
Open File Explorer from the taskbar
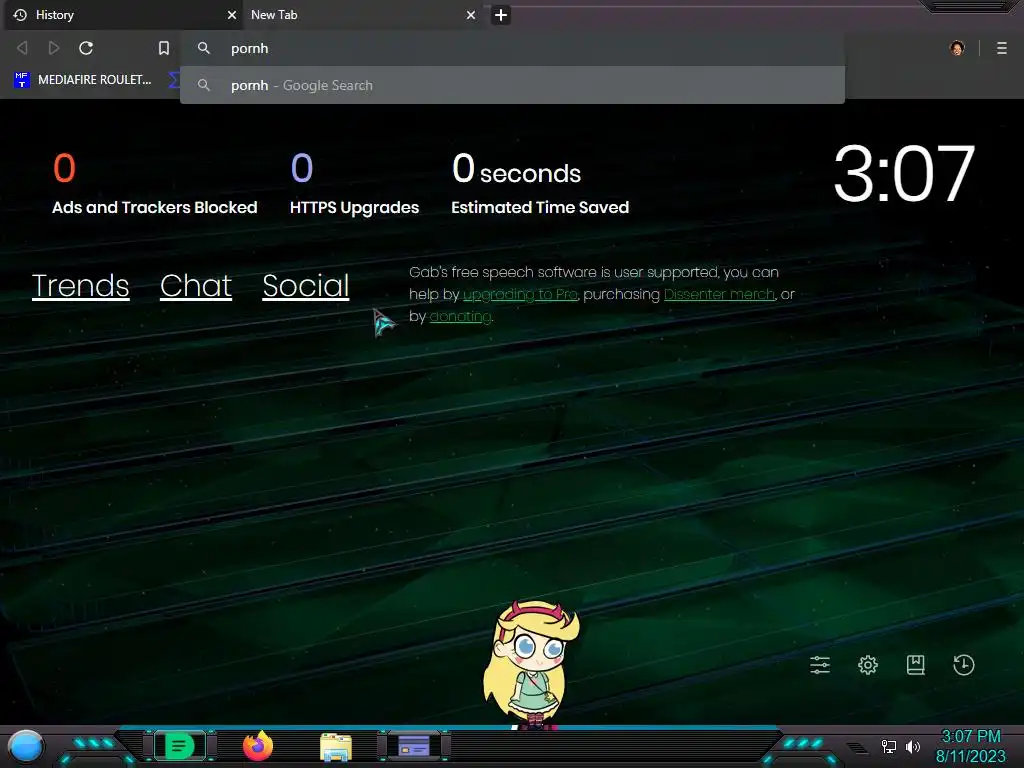click(336, 747)
